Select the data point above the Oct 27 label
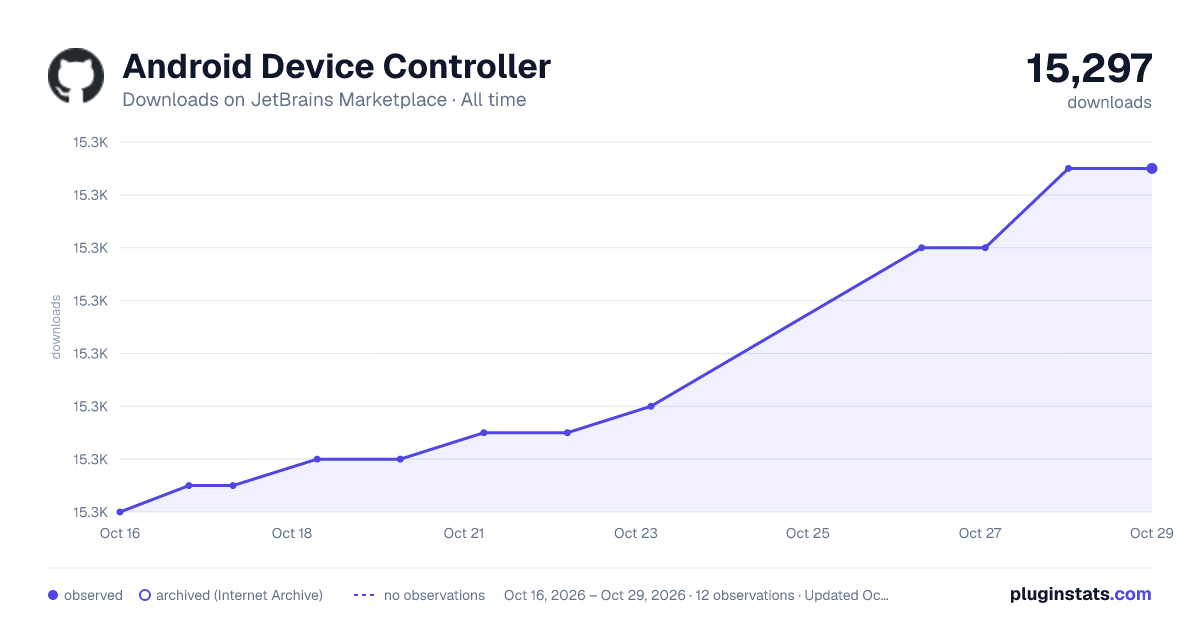 tap(985, 247)
